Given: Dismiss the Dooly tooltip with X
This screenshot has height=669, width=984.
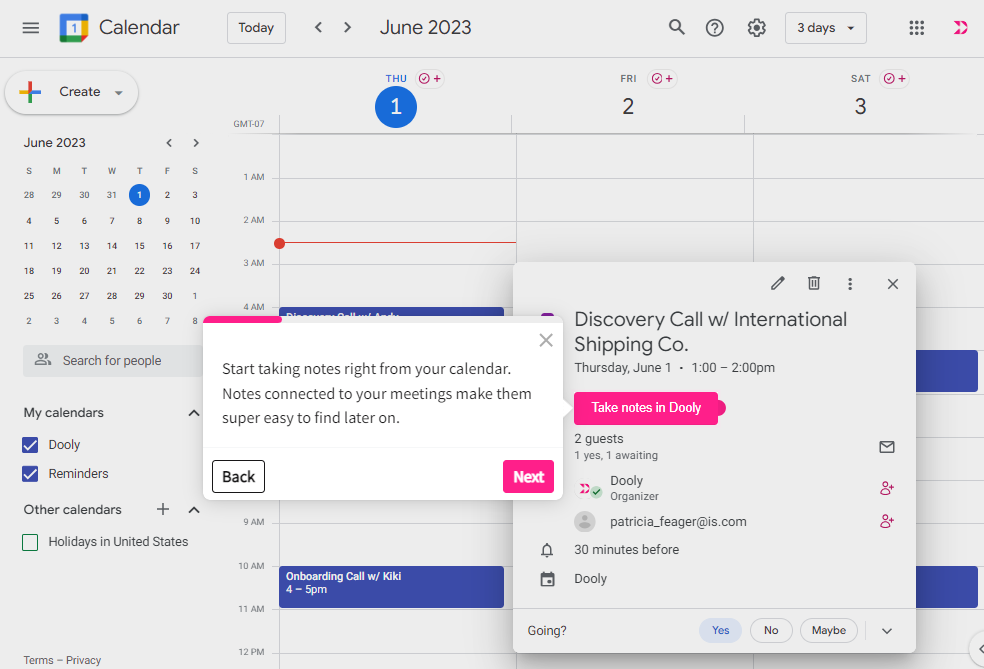Looking at the screenshot, I should pos(546,340).
